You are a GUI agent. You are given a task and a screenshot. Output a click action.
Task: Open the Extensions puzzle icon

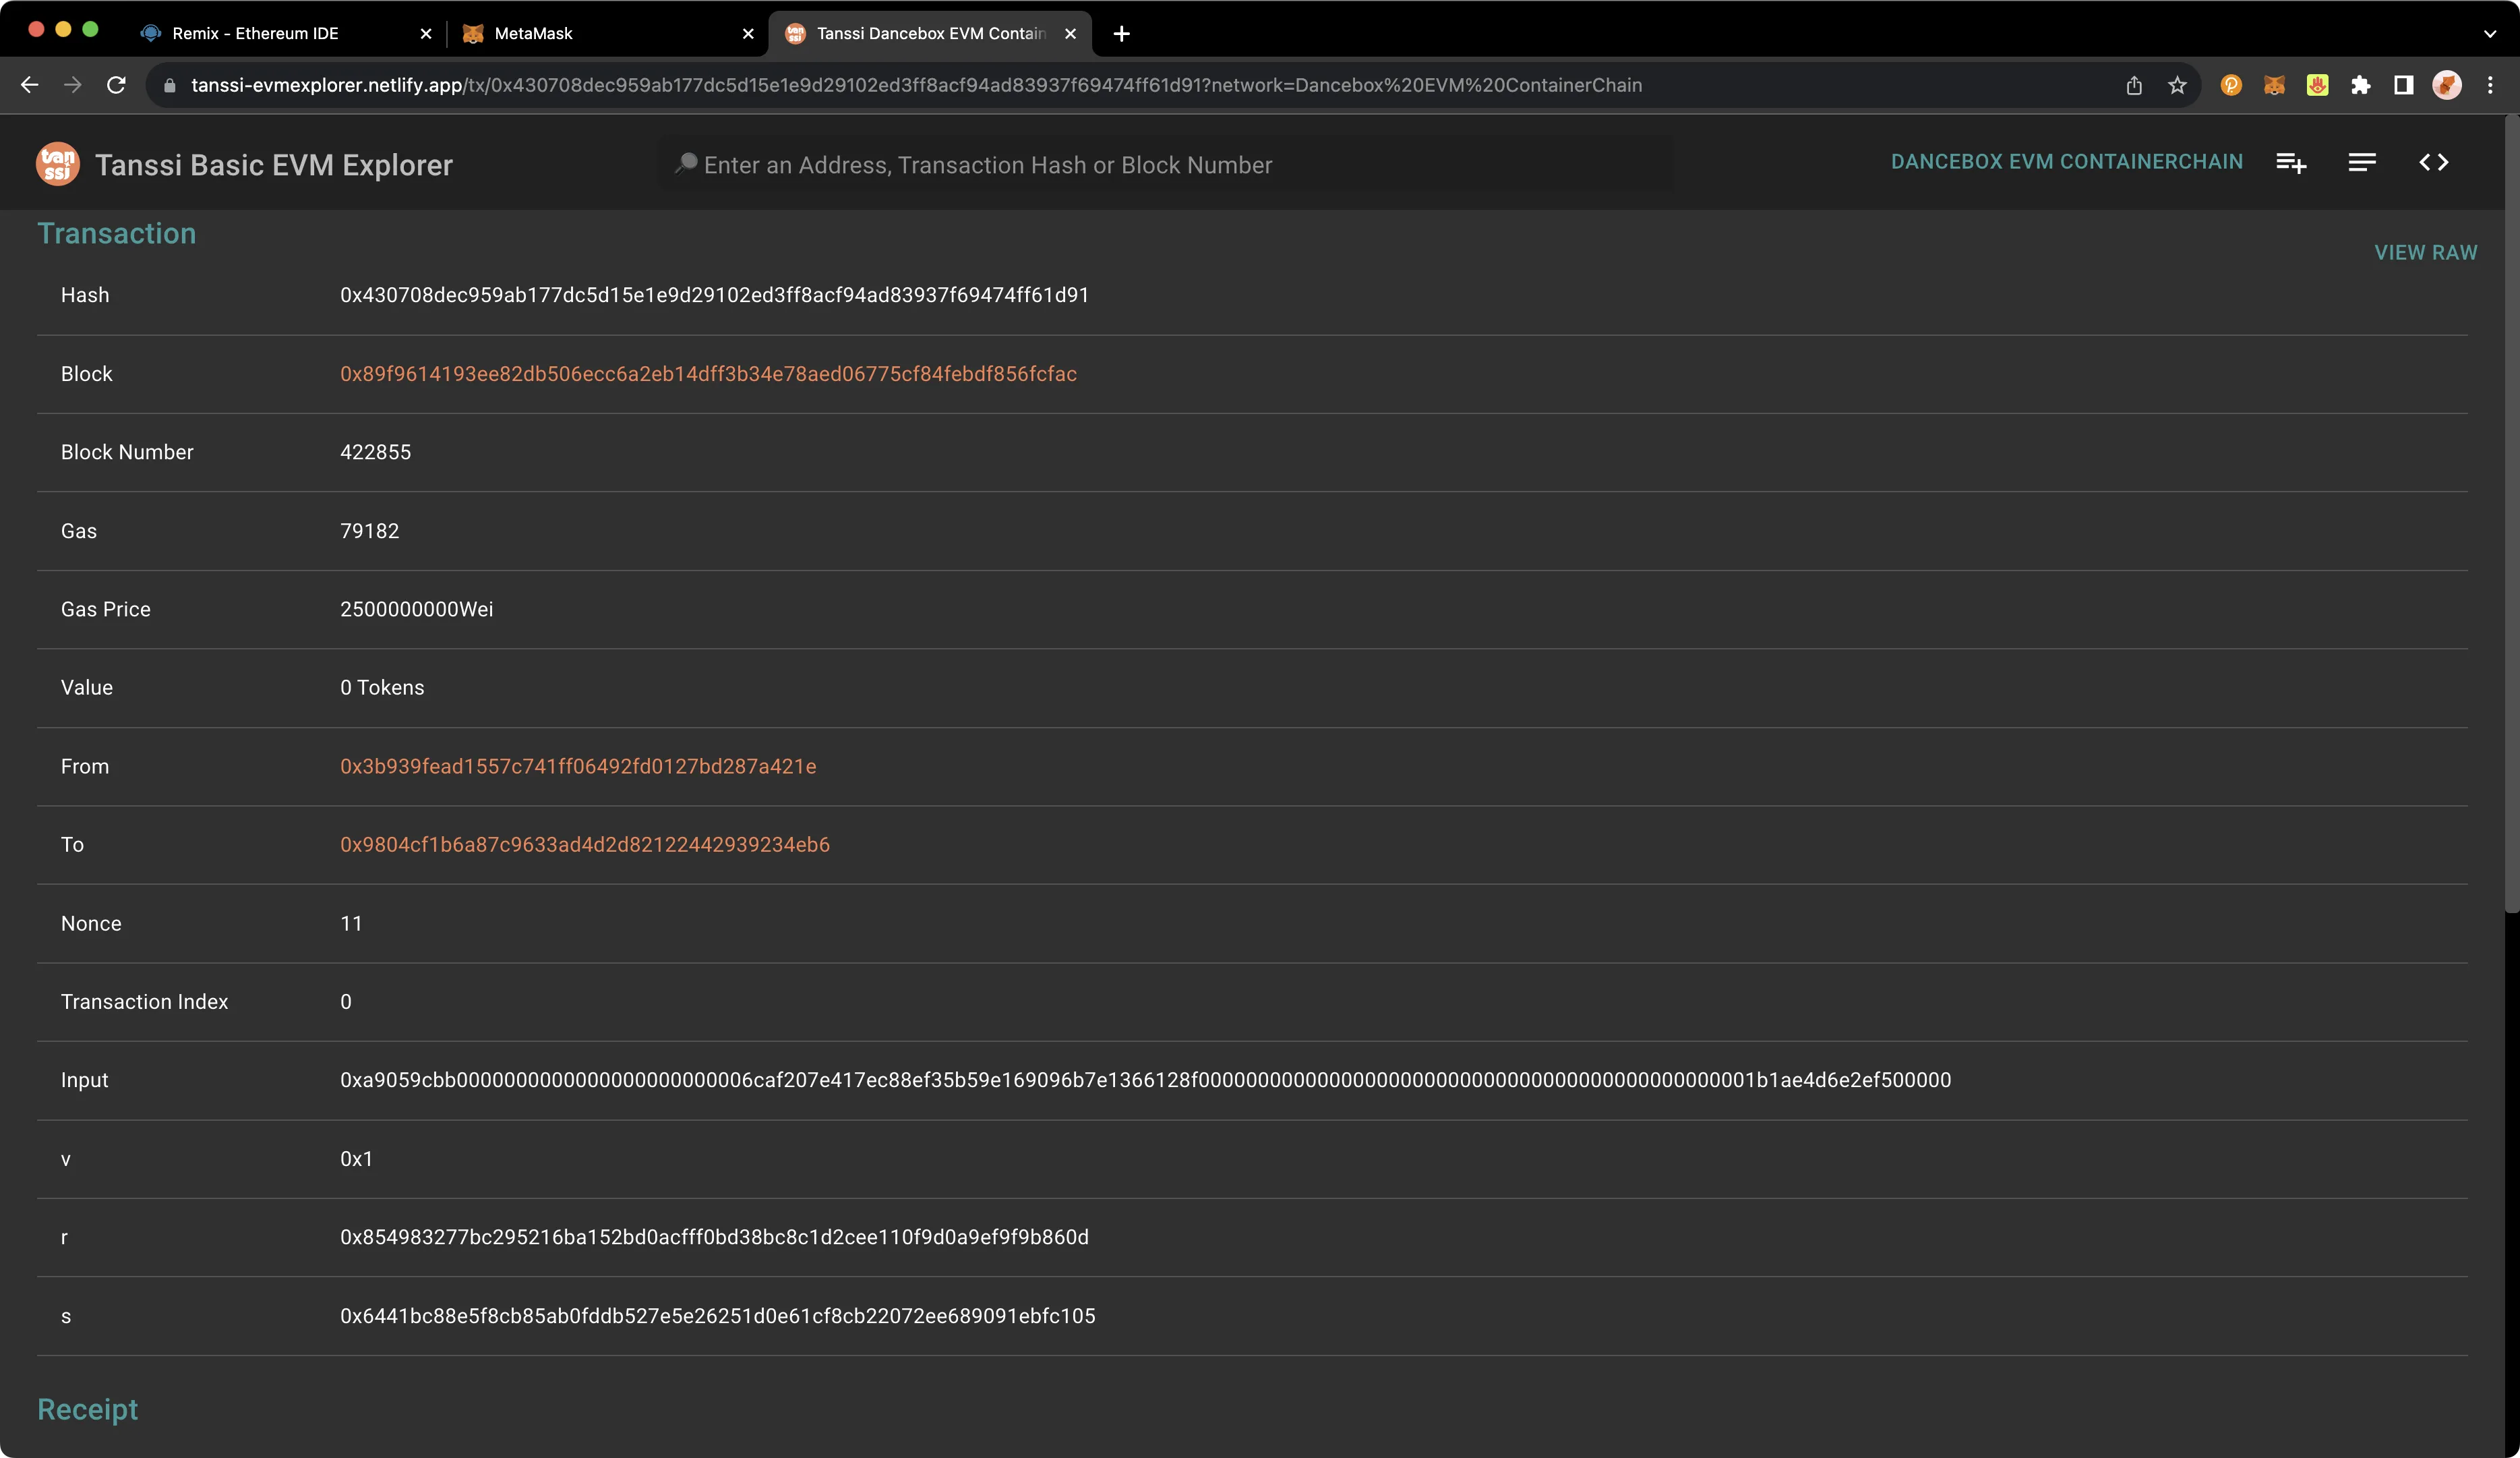tap(2361, 85)
